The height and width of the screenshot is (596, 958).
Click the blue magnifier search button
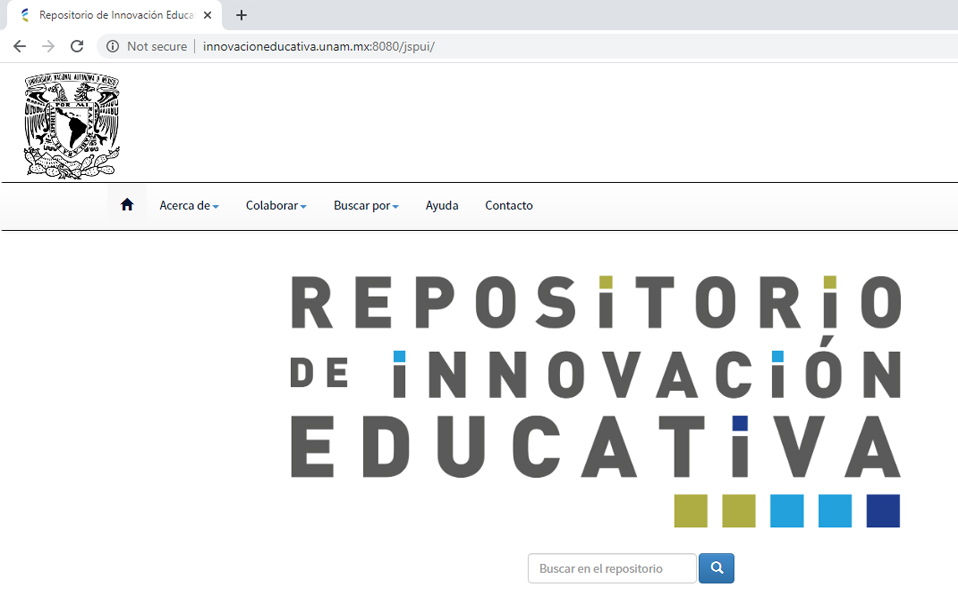[x=716, y=568]
